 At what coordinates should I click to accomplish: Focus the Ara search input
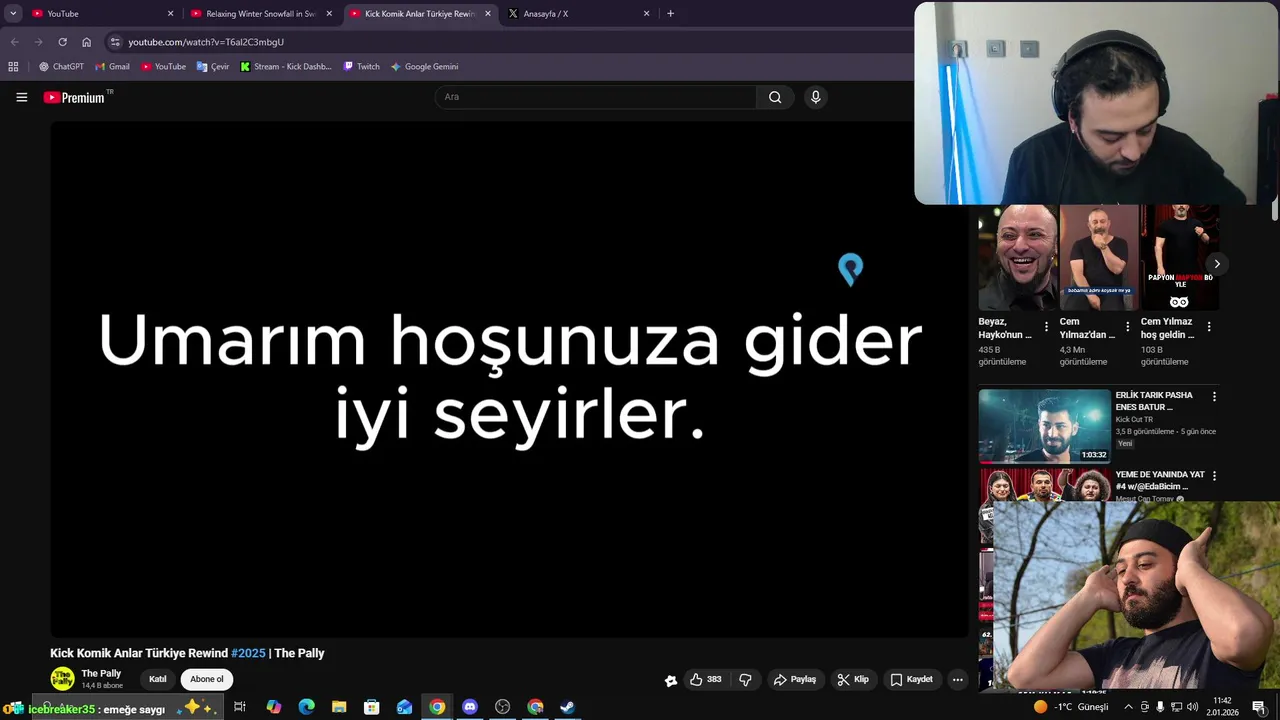click(596, 97)
